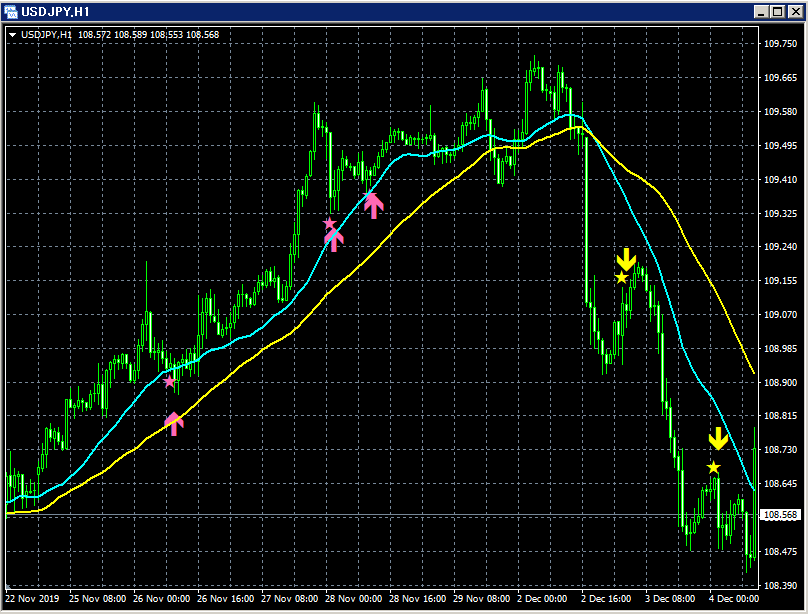Click the 108.730 price scale label
808x614 pixels.
pos(780,450)
